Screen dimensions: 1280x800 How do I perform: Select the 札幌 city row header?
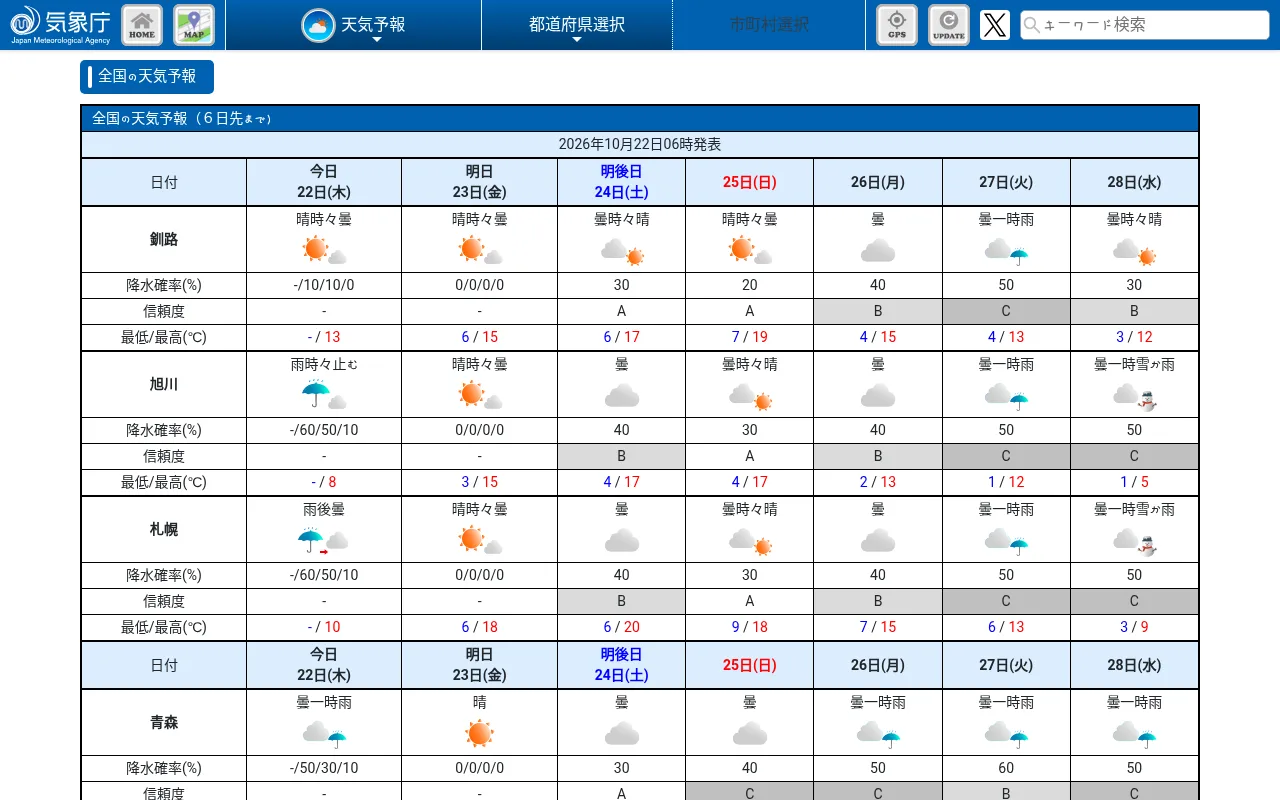pyautogui.click(x=164, y=529)
